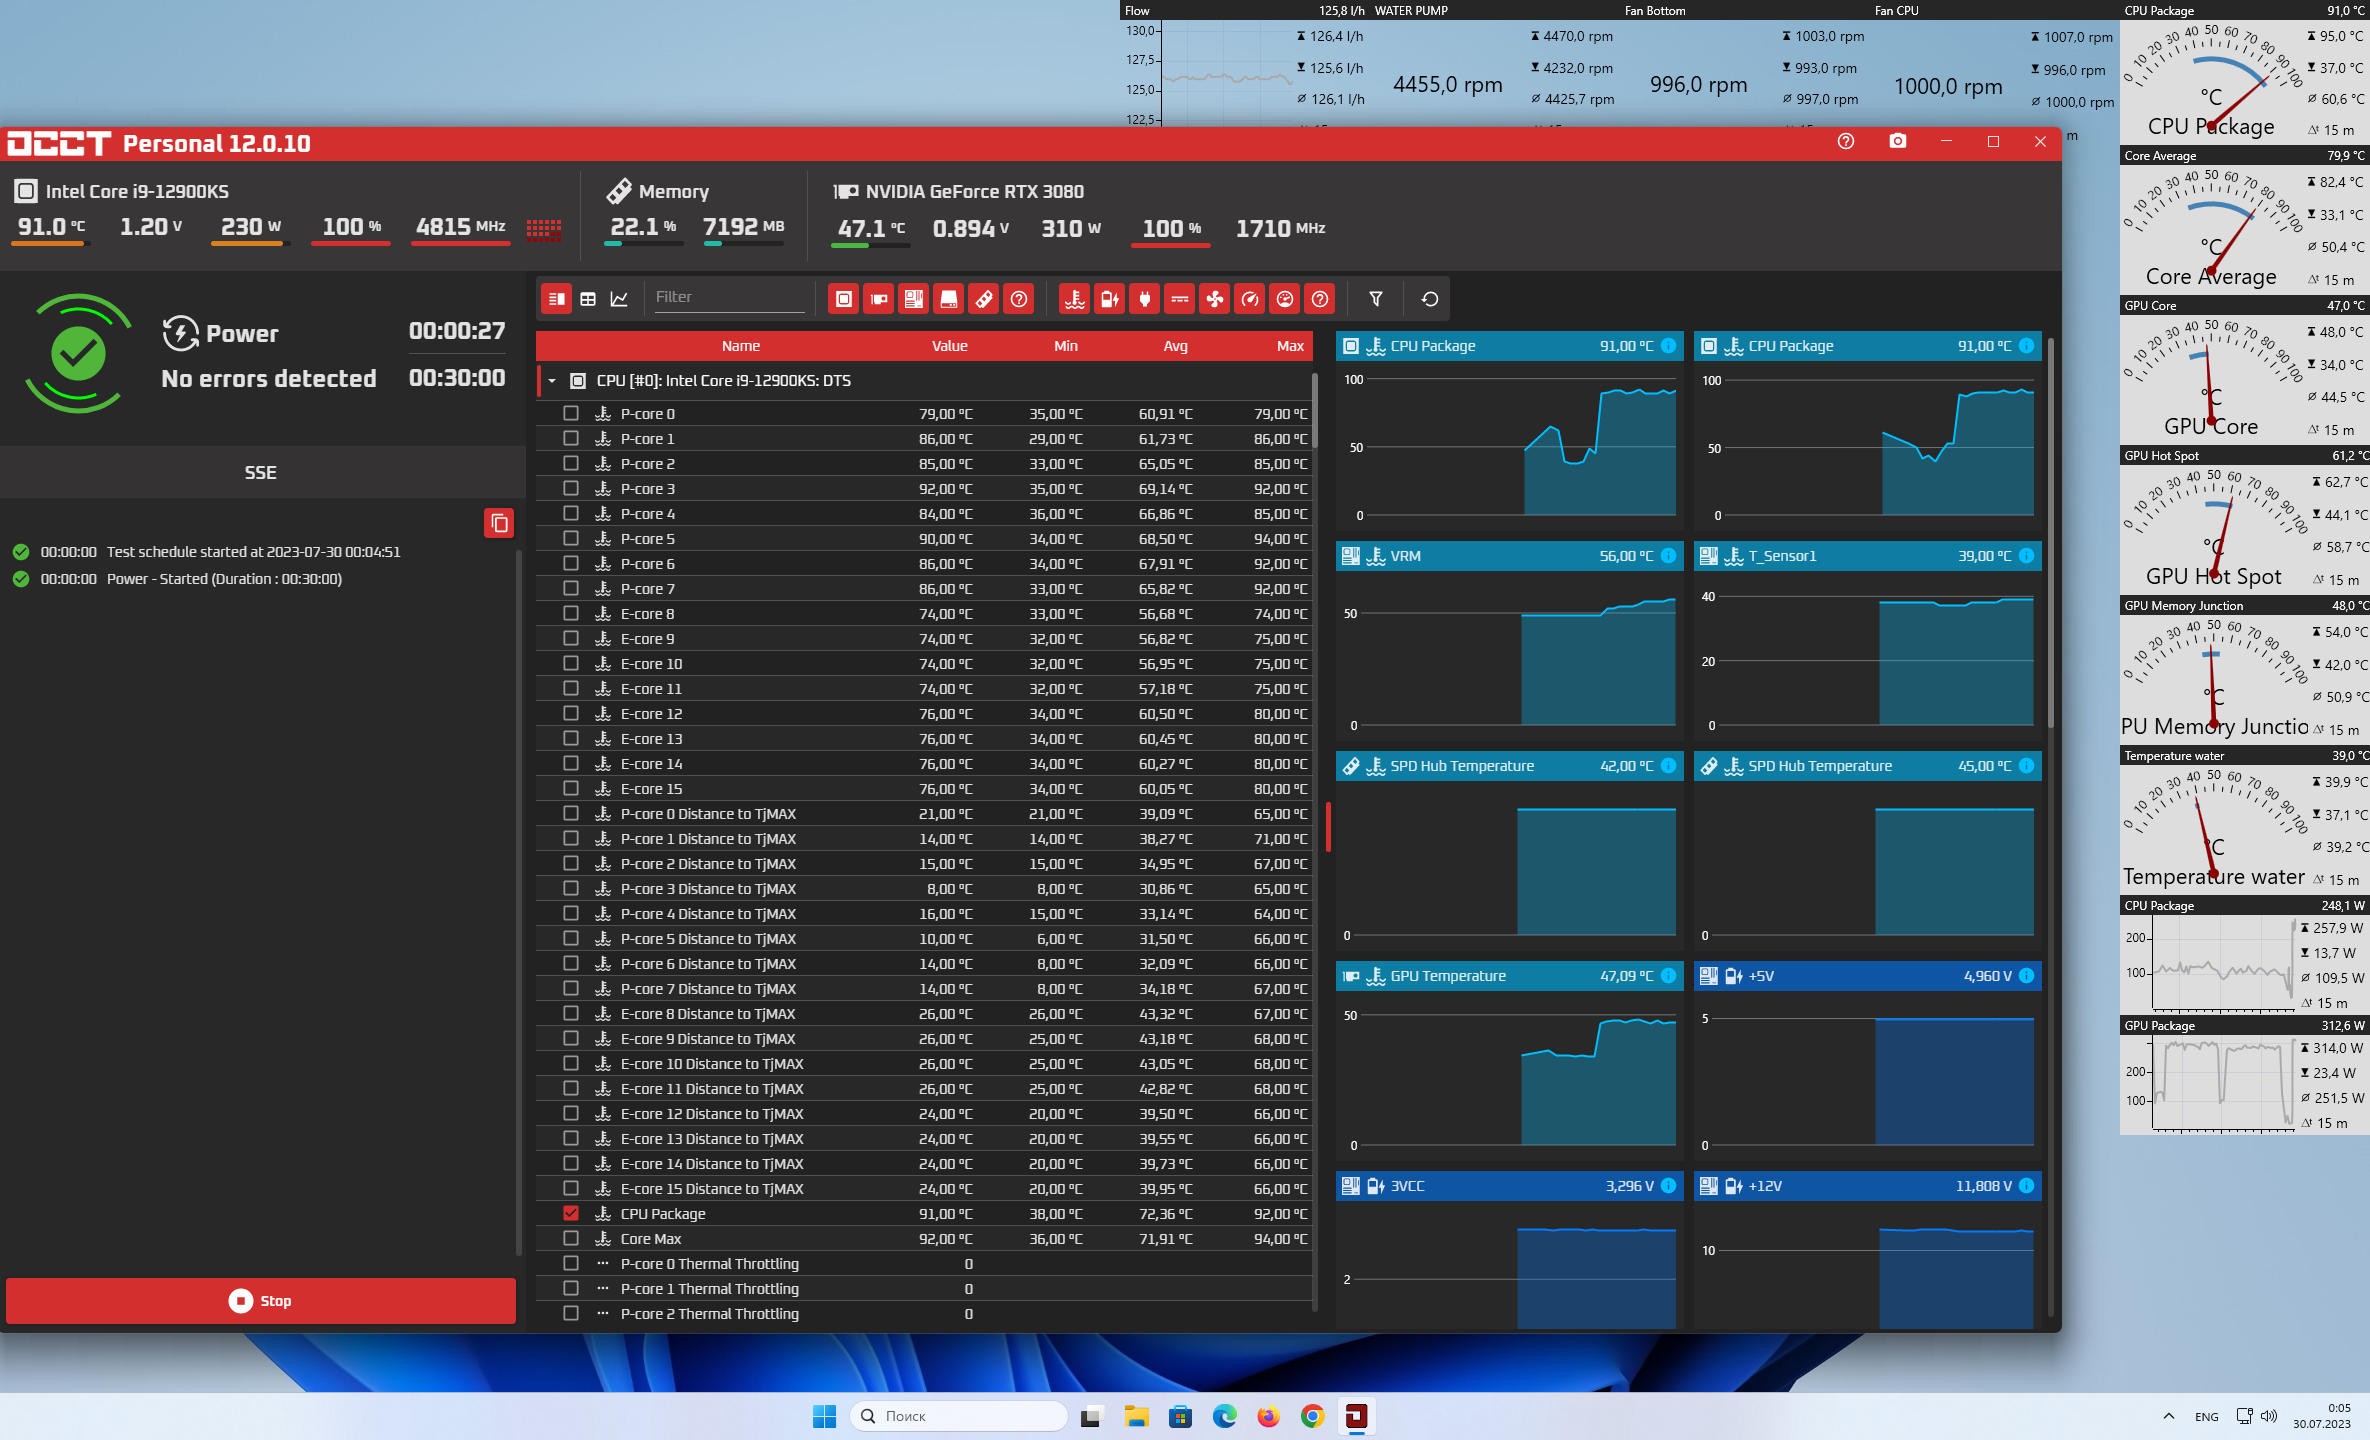
Task: Toggle the fan sensors filter icon
Action: tap(1215, 299)
